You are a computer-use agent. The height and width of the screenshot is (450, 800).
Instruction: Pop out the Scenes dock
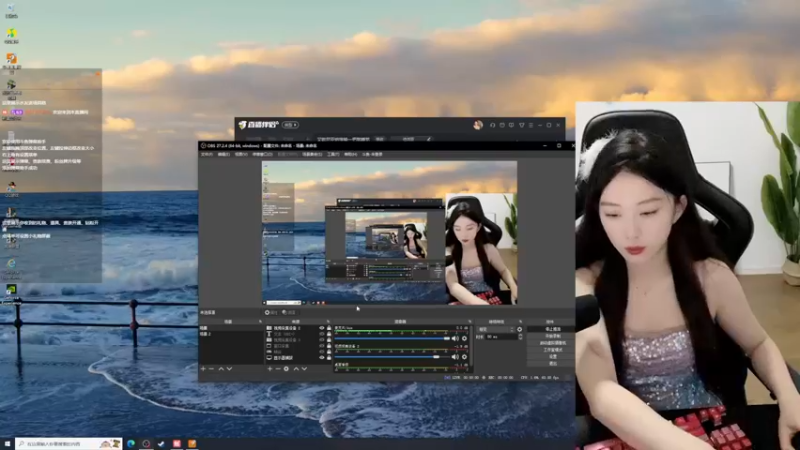pos(260,321)
